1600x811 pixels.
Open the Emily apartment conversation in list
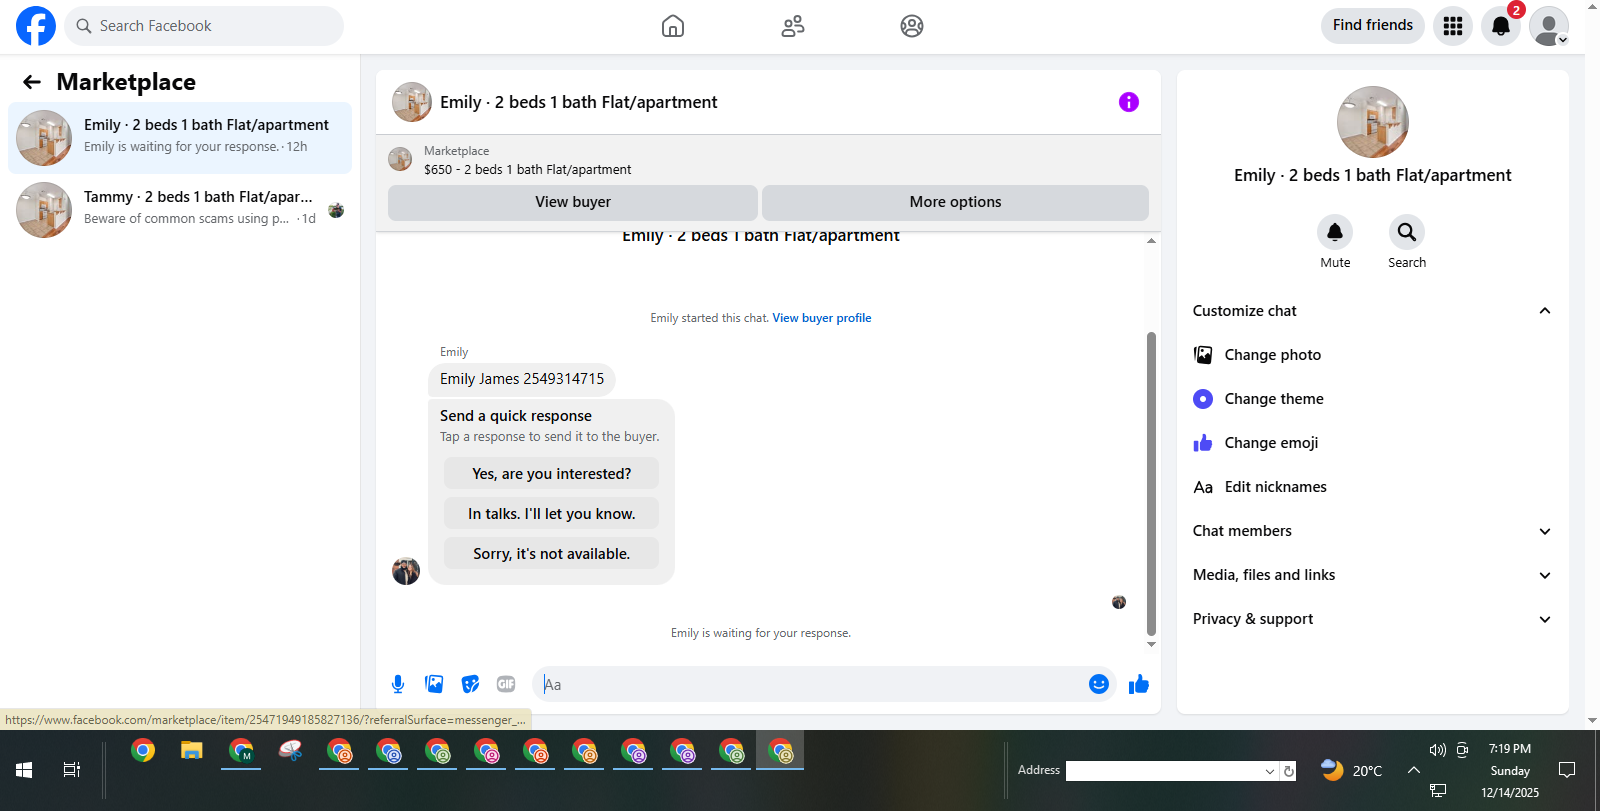(x=180, y=138)
